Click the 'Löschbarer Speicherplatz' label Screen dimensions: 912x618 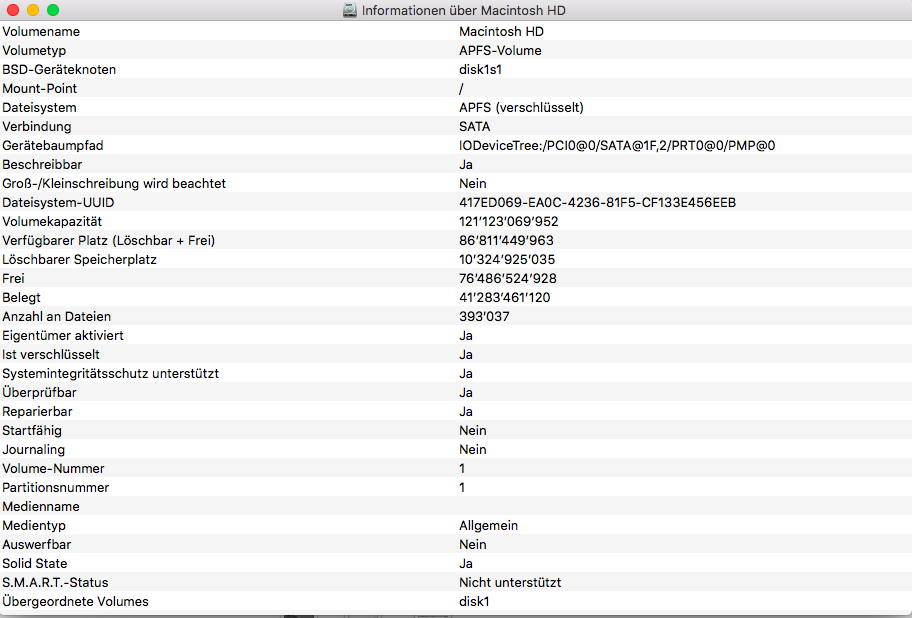[79, 259]
